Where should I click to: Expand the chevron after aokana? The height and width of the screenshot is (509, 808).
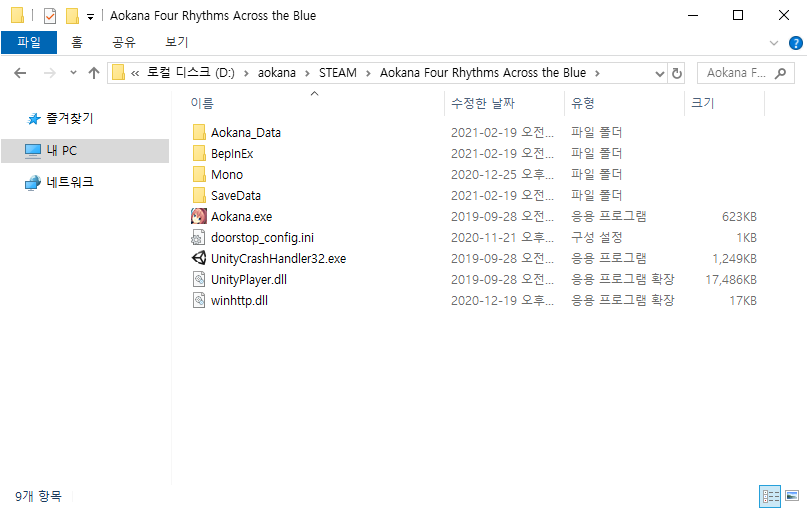[x=307, y=74]
